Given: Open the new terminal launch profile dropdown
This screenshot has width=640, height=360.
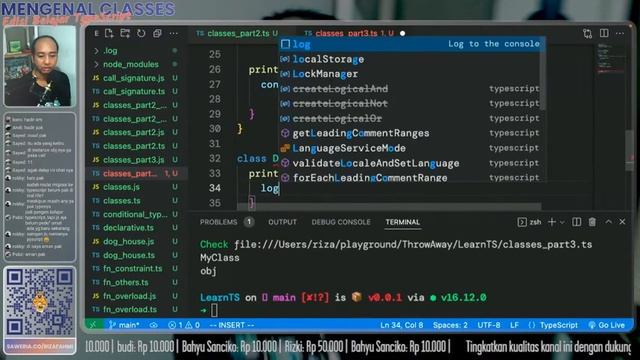Looking at the screenshot, I should coord(562,222).
